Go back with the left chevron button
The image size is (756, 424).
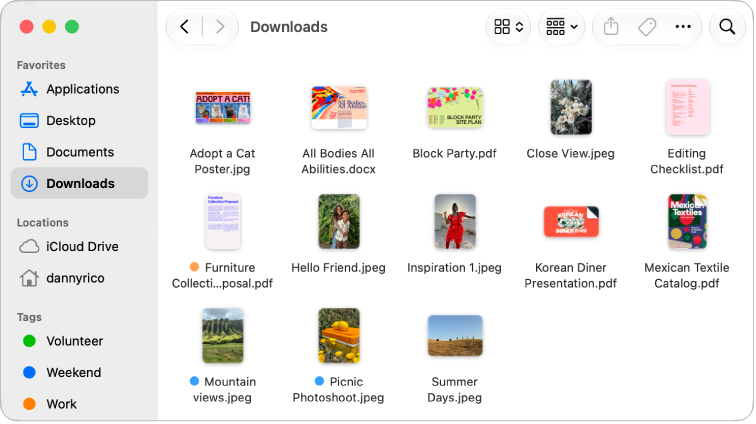[x=184, y=27]
